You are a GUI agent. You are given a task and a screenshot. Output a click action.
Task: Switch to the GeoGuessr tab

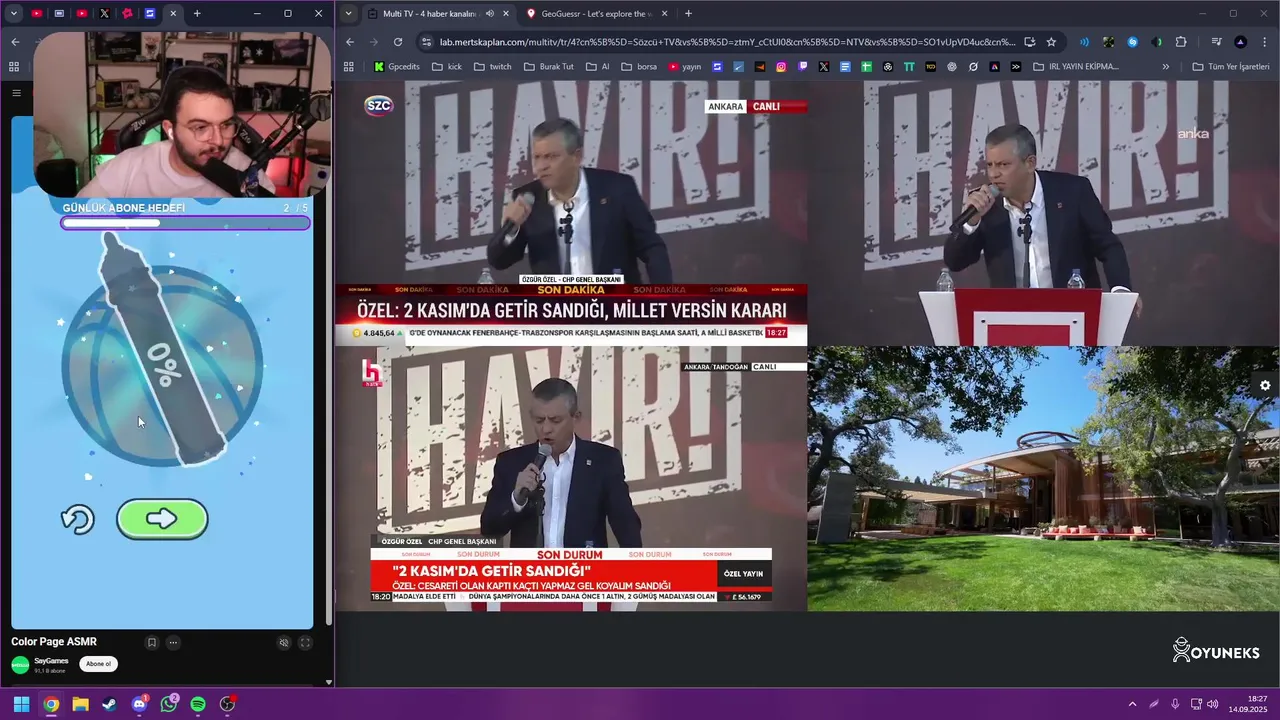click(596, 14)
